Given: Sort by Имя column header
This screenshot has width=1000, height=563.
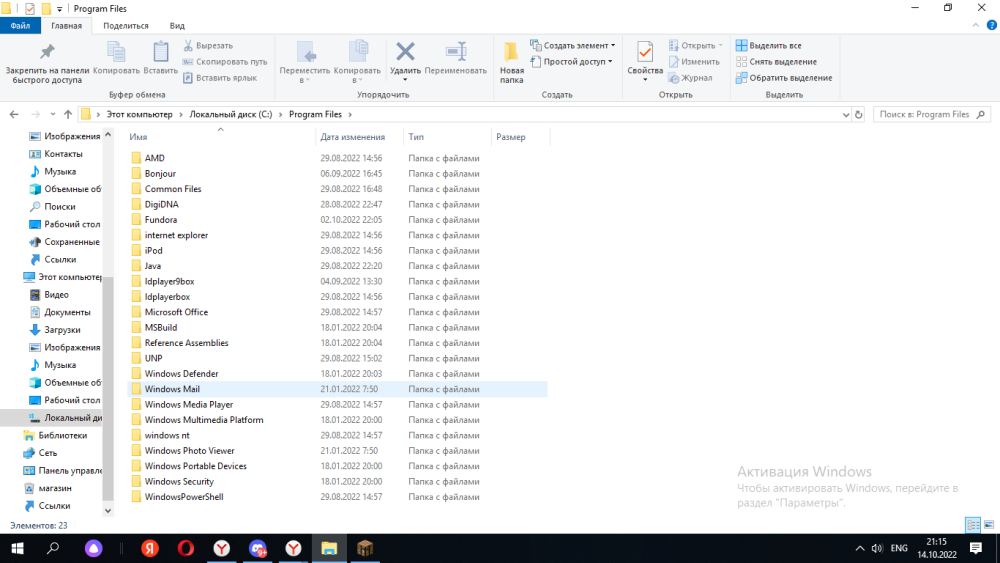Looking at the screenshot, I should [x=138, y=137].
